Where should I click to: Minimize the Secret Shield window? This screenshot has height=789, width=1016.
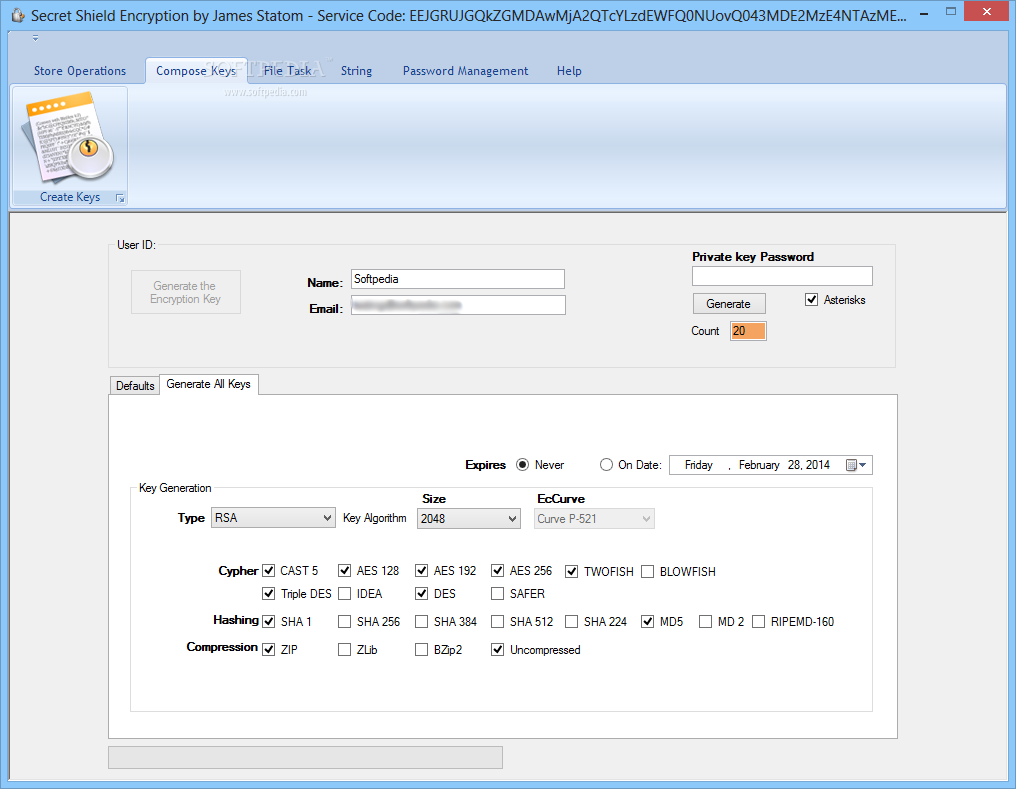pyautogui.click(x=924, y=13)
